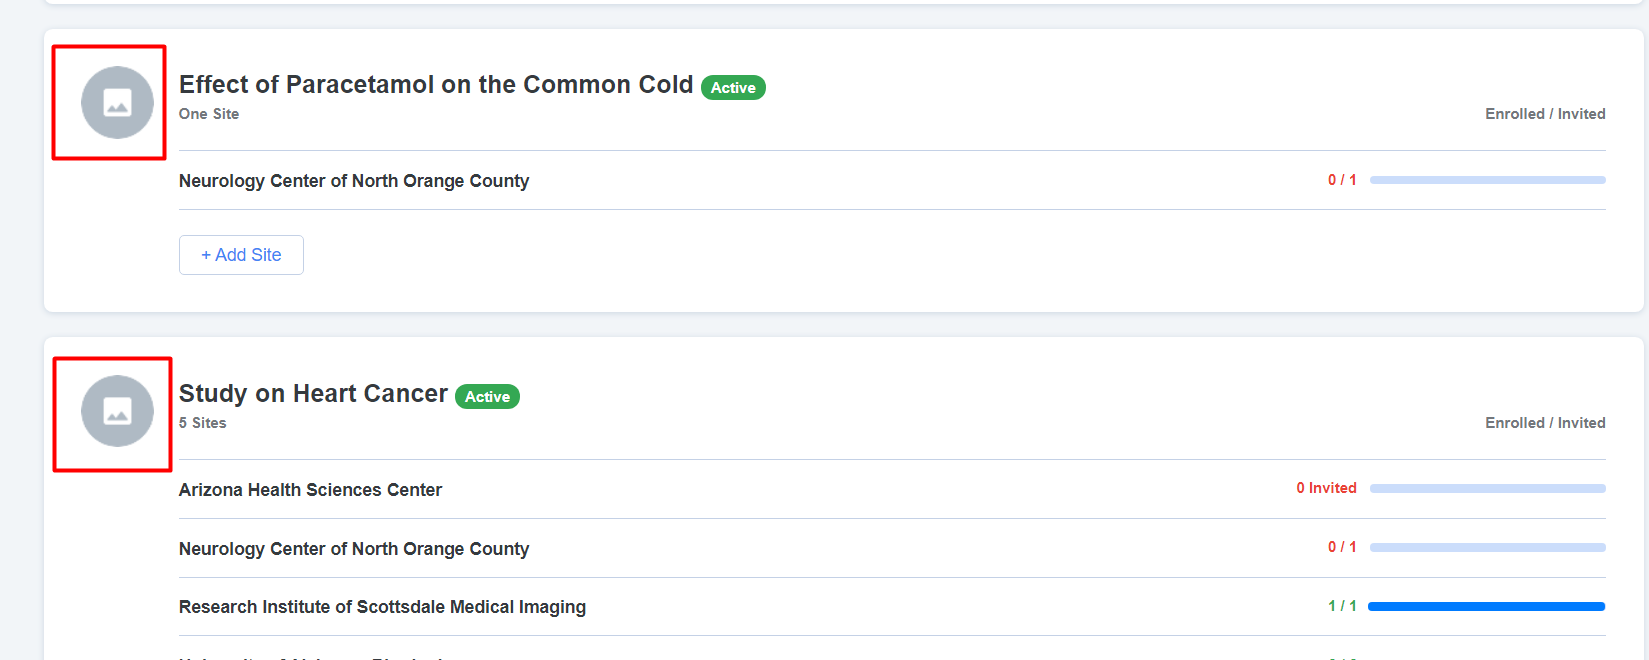Select the picture icon inside the first study avatar

[x=117, y=102]
